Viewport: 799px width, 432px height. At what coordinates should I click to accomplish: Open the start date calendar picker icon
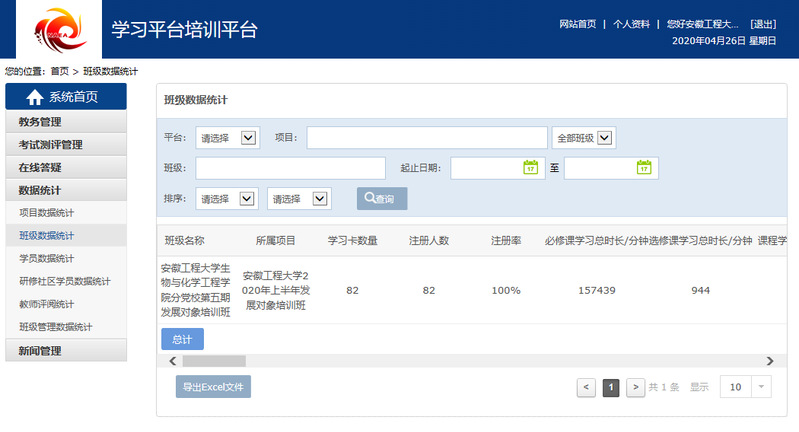(531, 168)
